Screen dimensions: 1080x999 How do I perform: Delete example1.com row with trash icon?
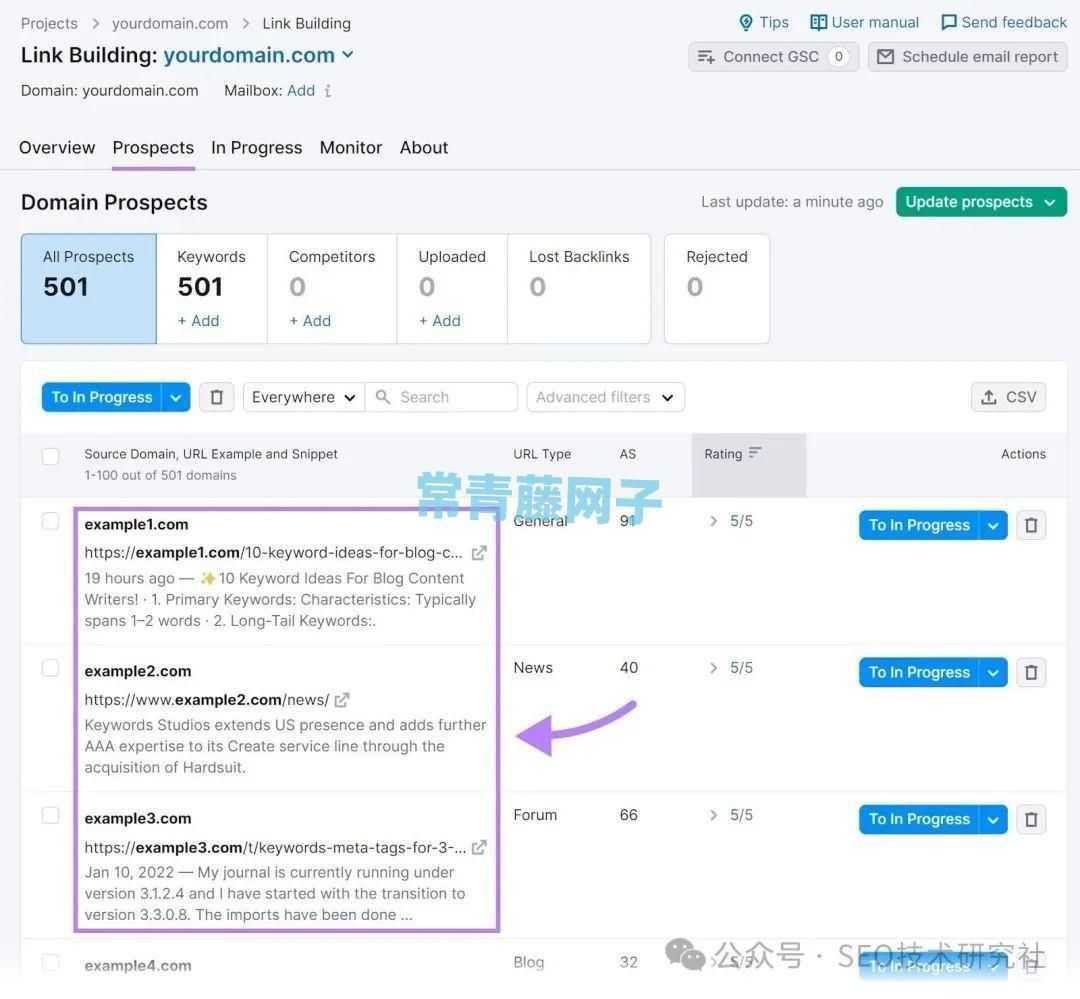point(1031,526)
